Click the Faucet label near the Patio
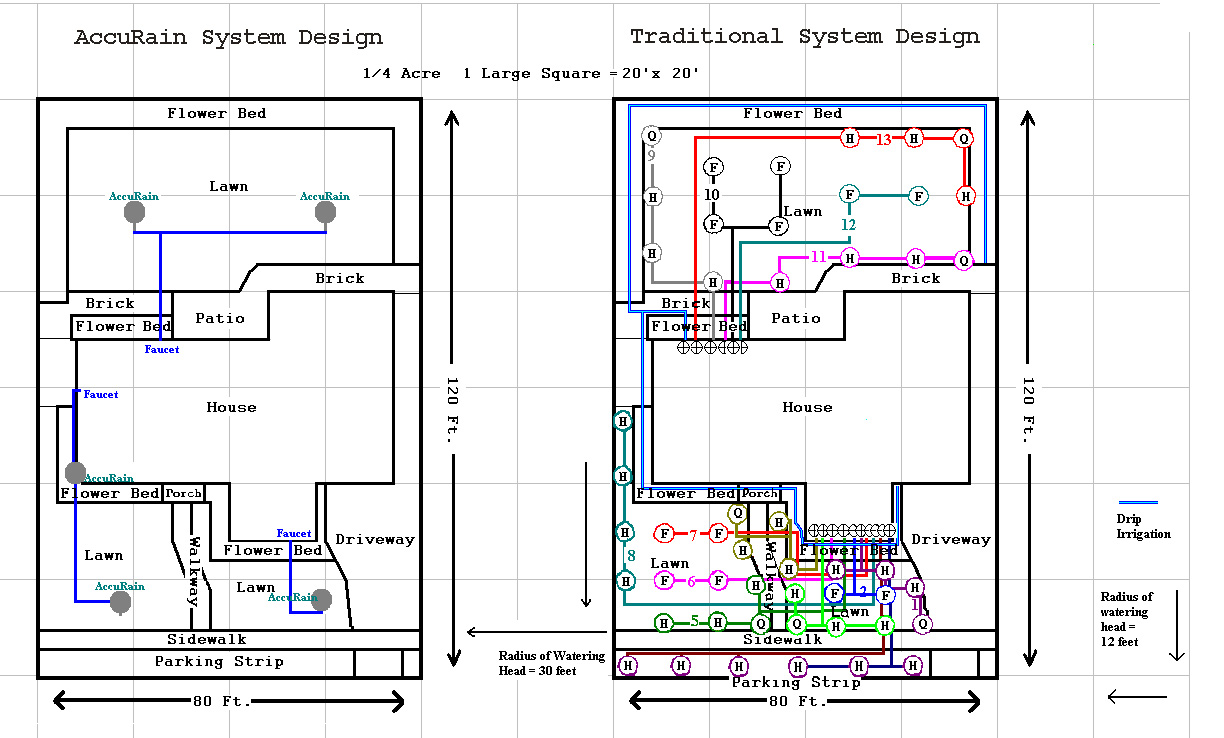 pyautogui.click(x=161, y=349)
